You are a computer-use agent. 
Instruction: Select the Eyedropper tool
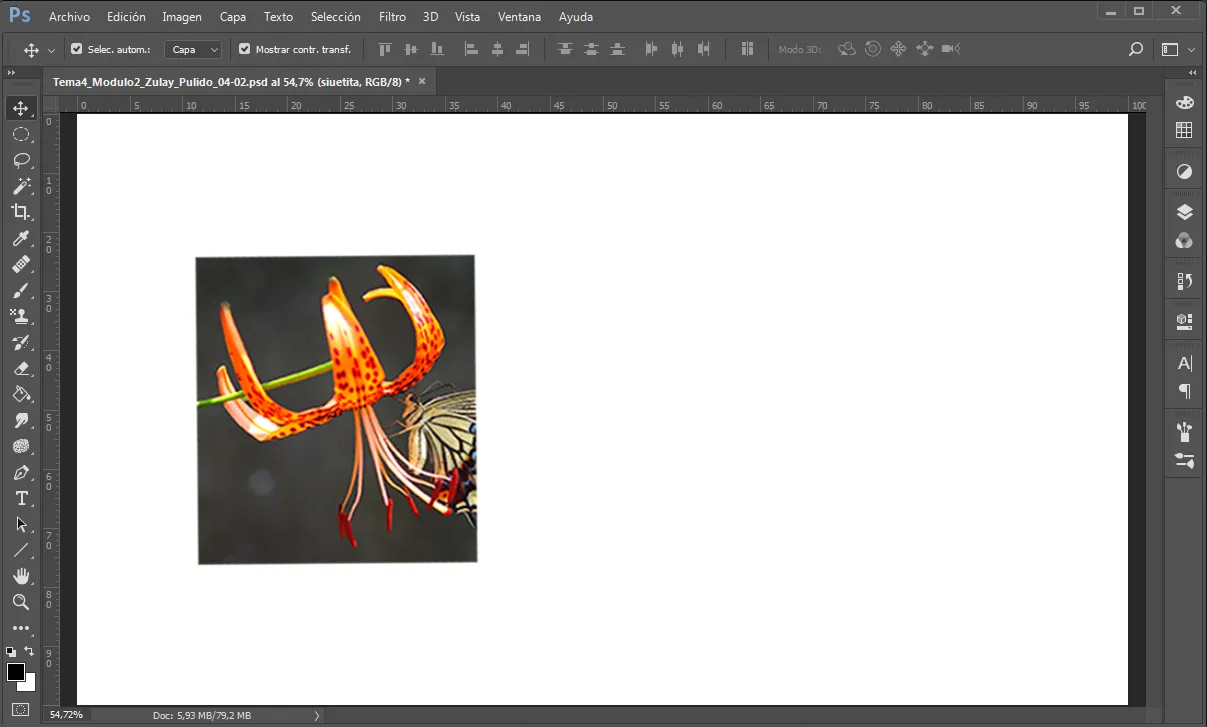point(20,238)
